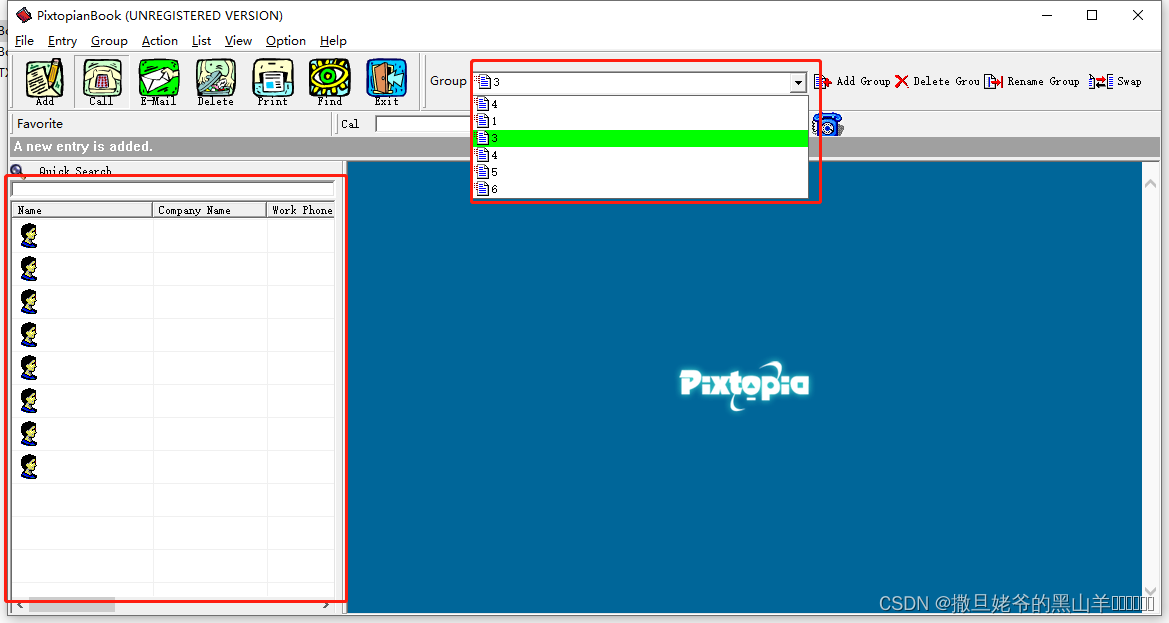Open the Group menu
The width and height of the screenshot is (1169, 623).
pyautogui.click(x=109, y=41)
